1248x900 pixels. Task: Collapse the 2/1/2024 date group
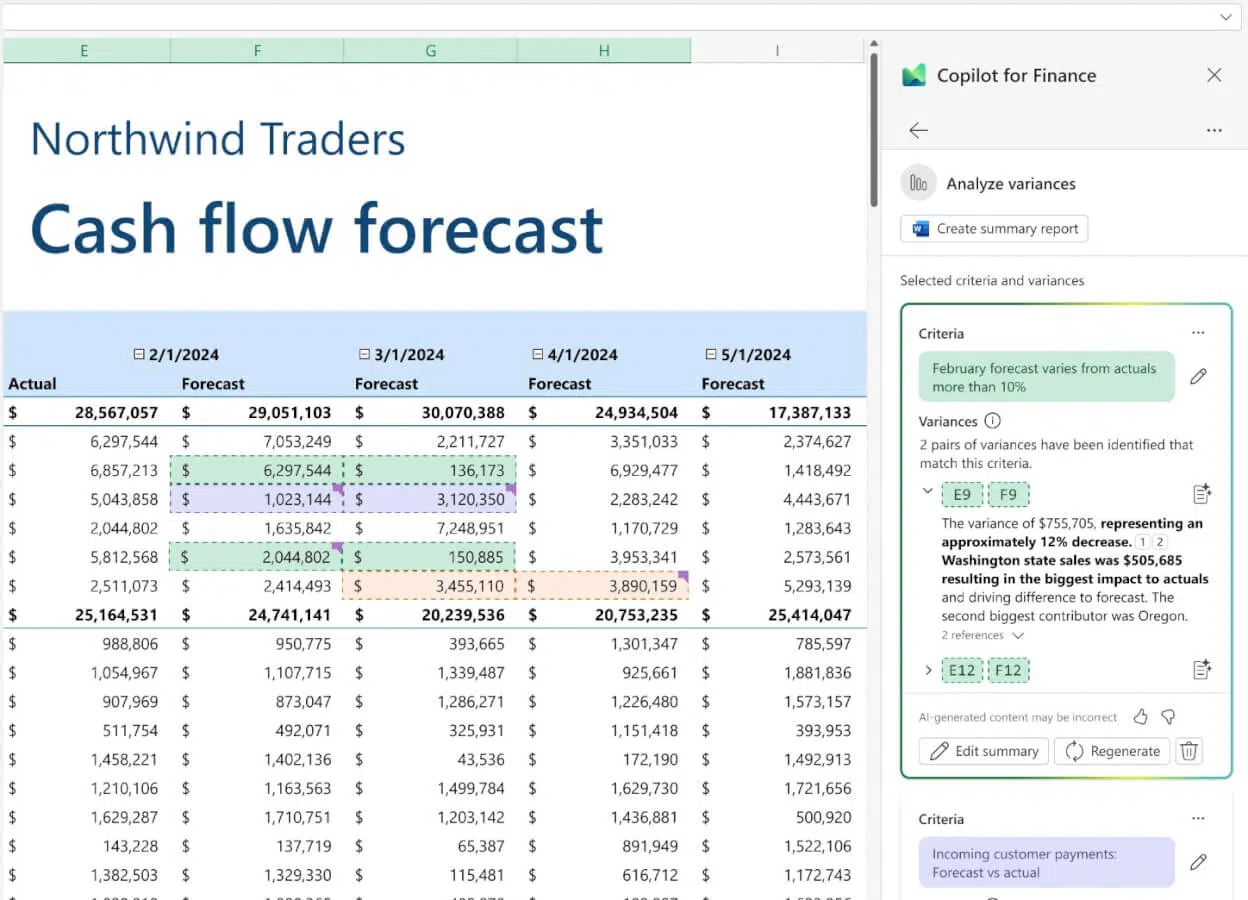pos(139,354)
